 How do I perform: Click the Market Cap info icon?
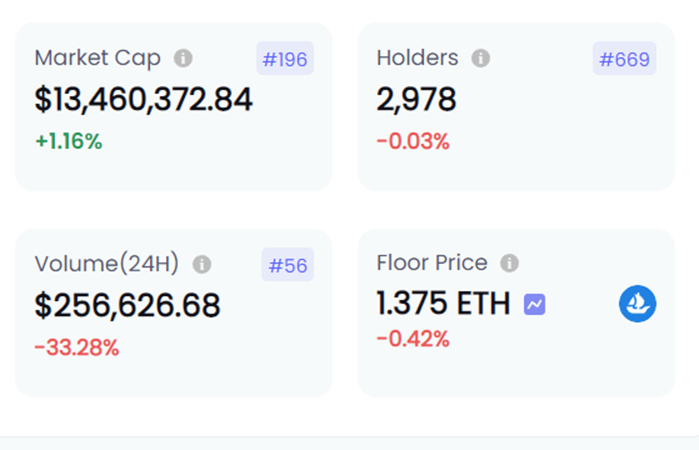coord(183,58)
